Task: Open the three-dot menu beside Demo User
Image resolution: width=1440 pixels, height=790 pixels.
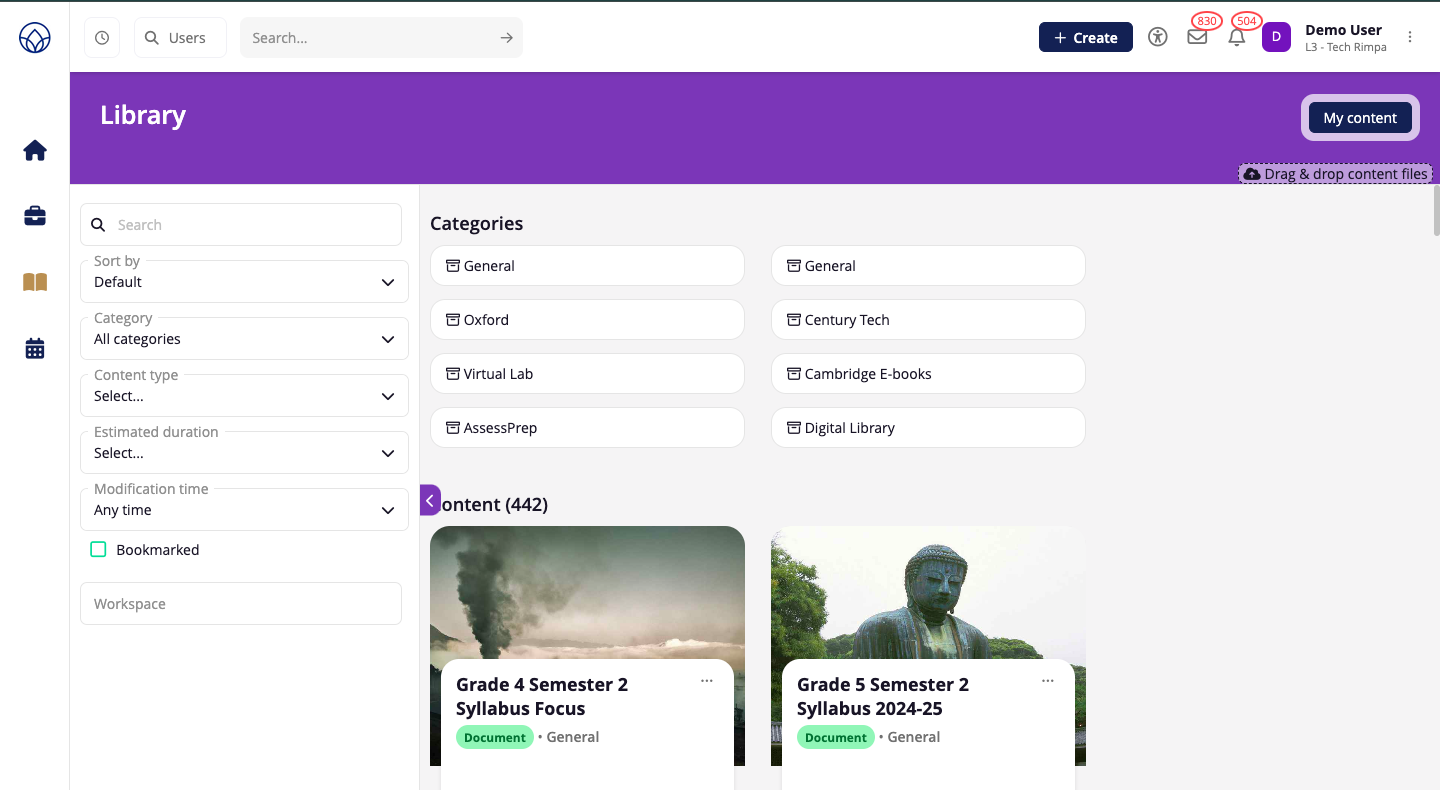Action: tap(1410, 37)
